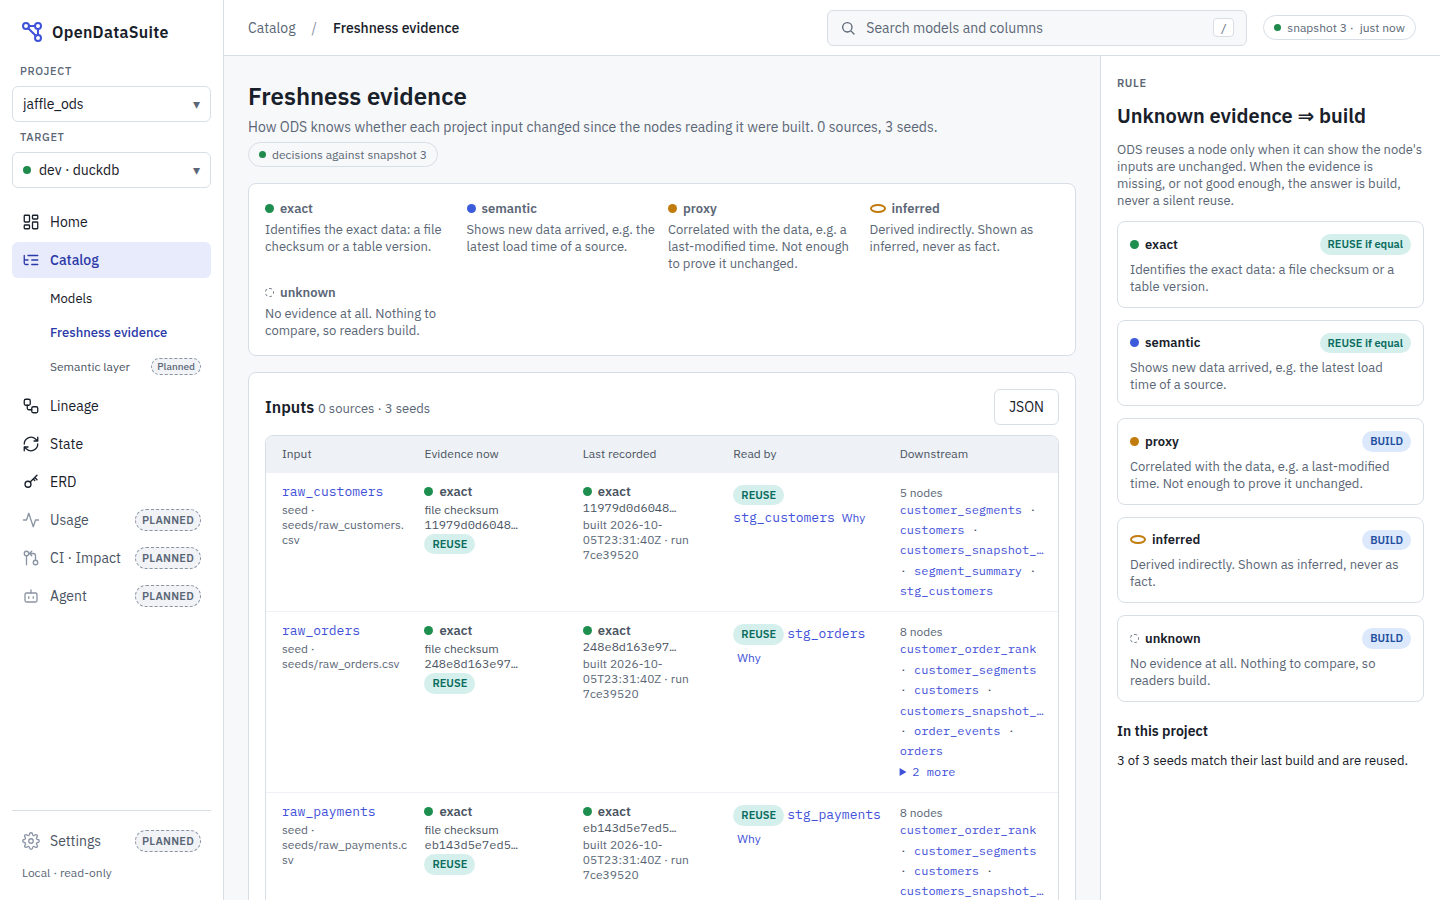This screenshot has width=1440, height=900.
Task: Click the 'decisions against snapshot 3' chip
Action: click(343, 155)
